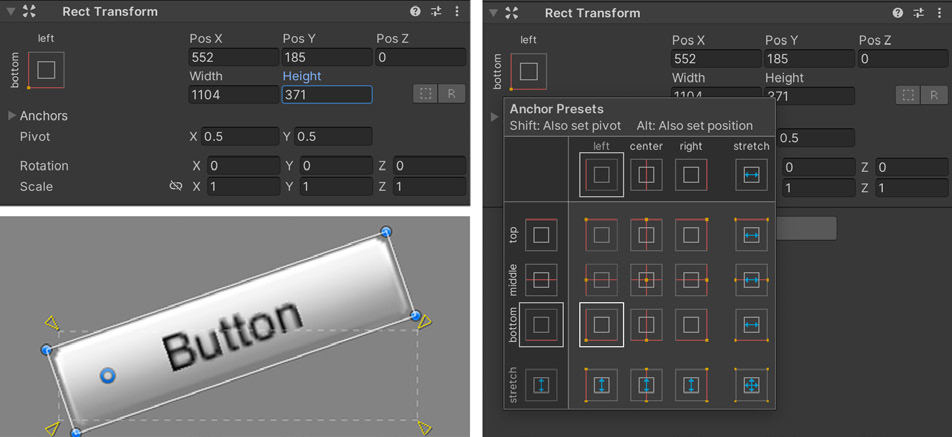
Task: Click the Pos Y field above Button preview
Action: click(327, 57)
